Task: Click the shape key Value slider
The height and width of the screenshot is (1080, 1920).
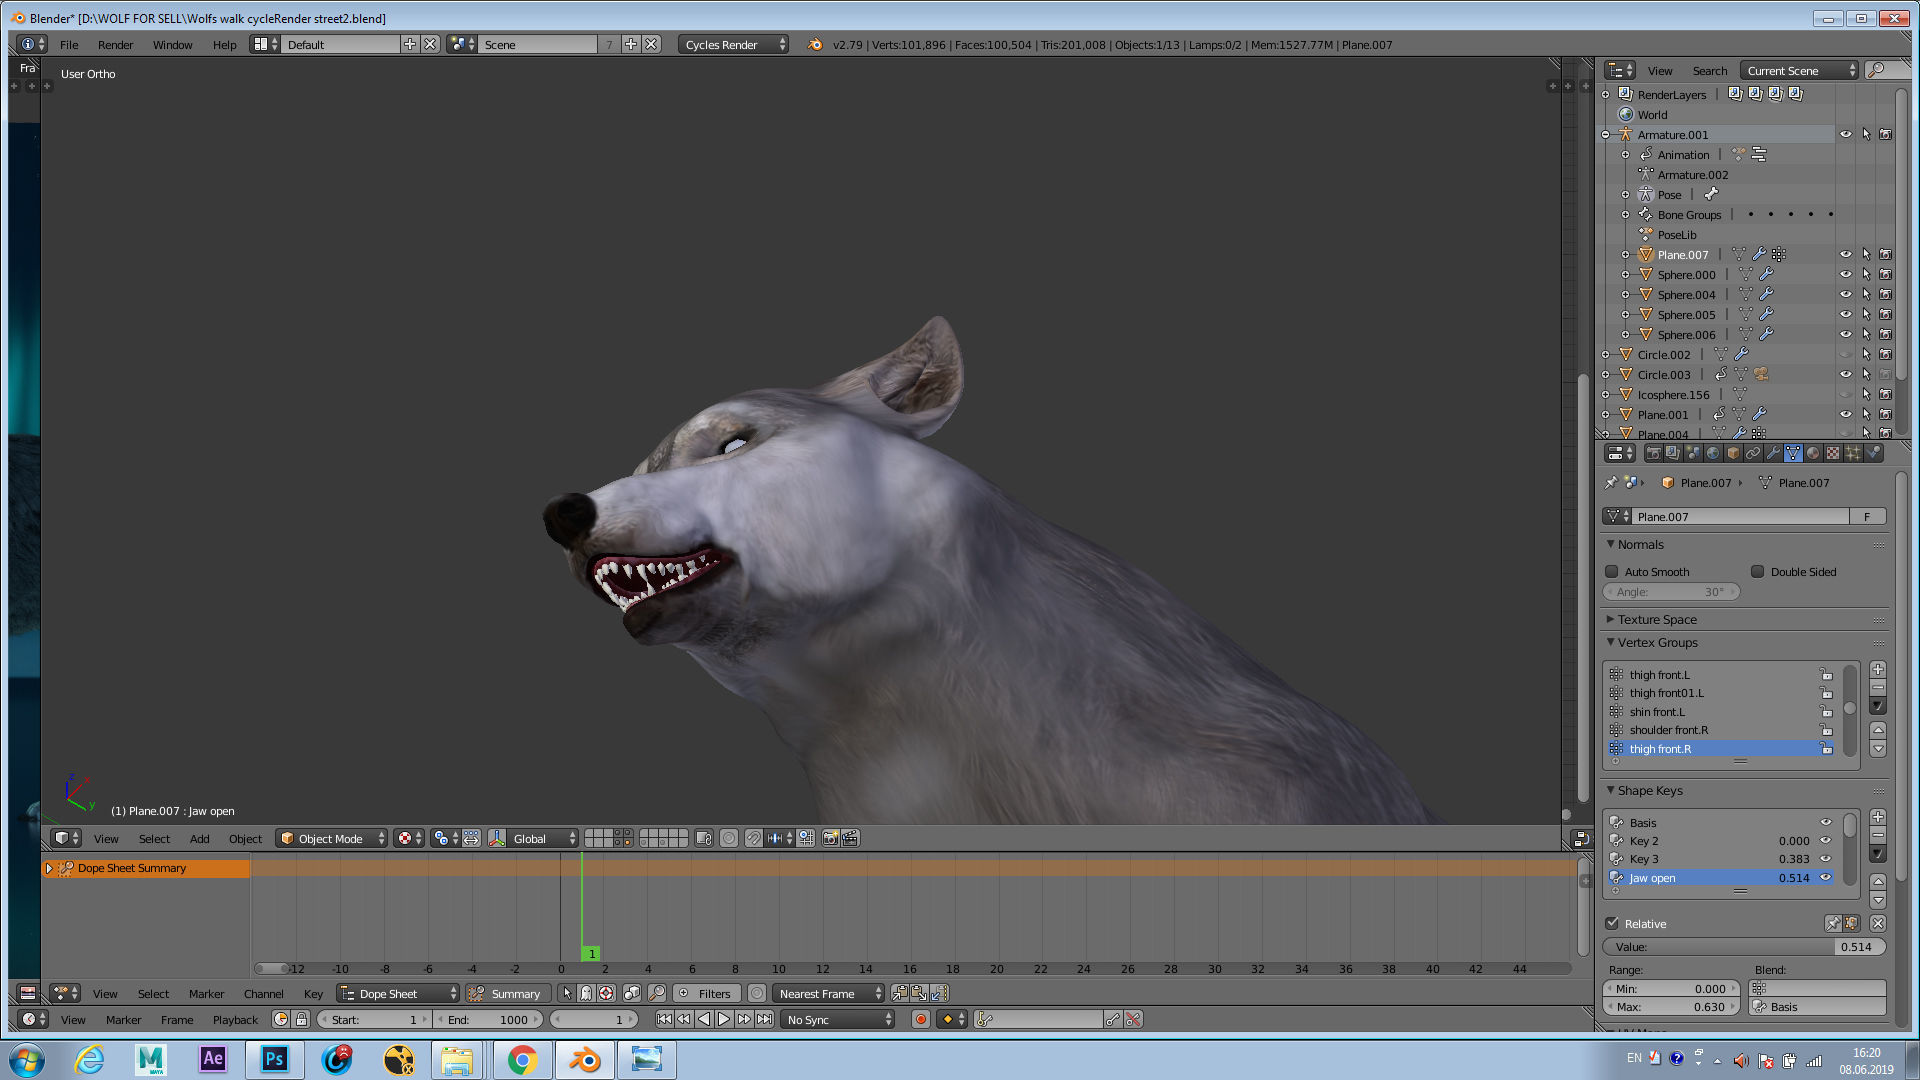Action: point(1744,947)
